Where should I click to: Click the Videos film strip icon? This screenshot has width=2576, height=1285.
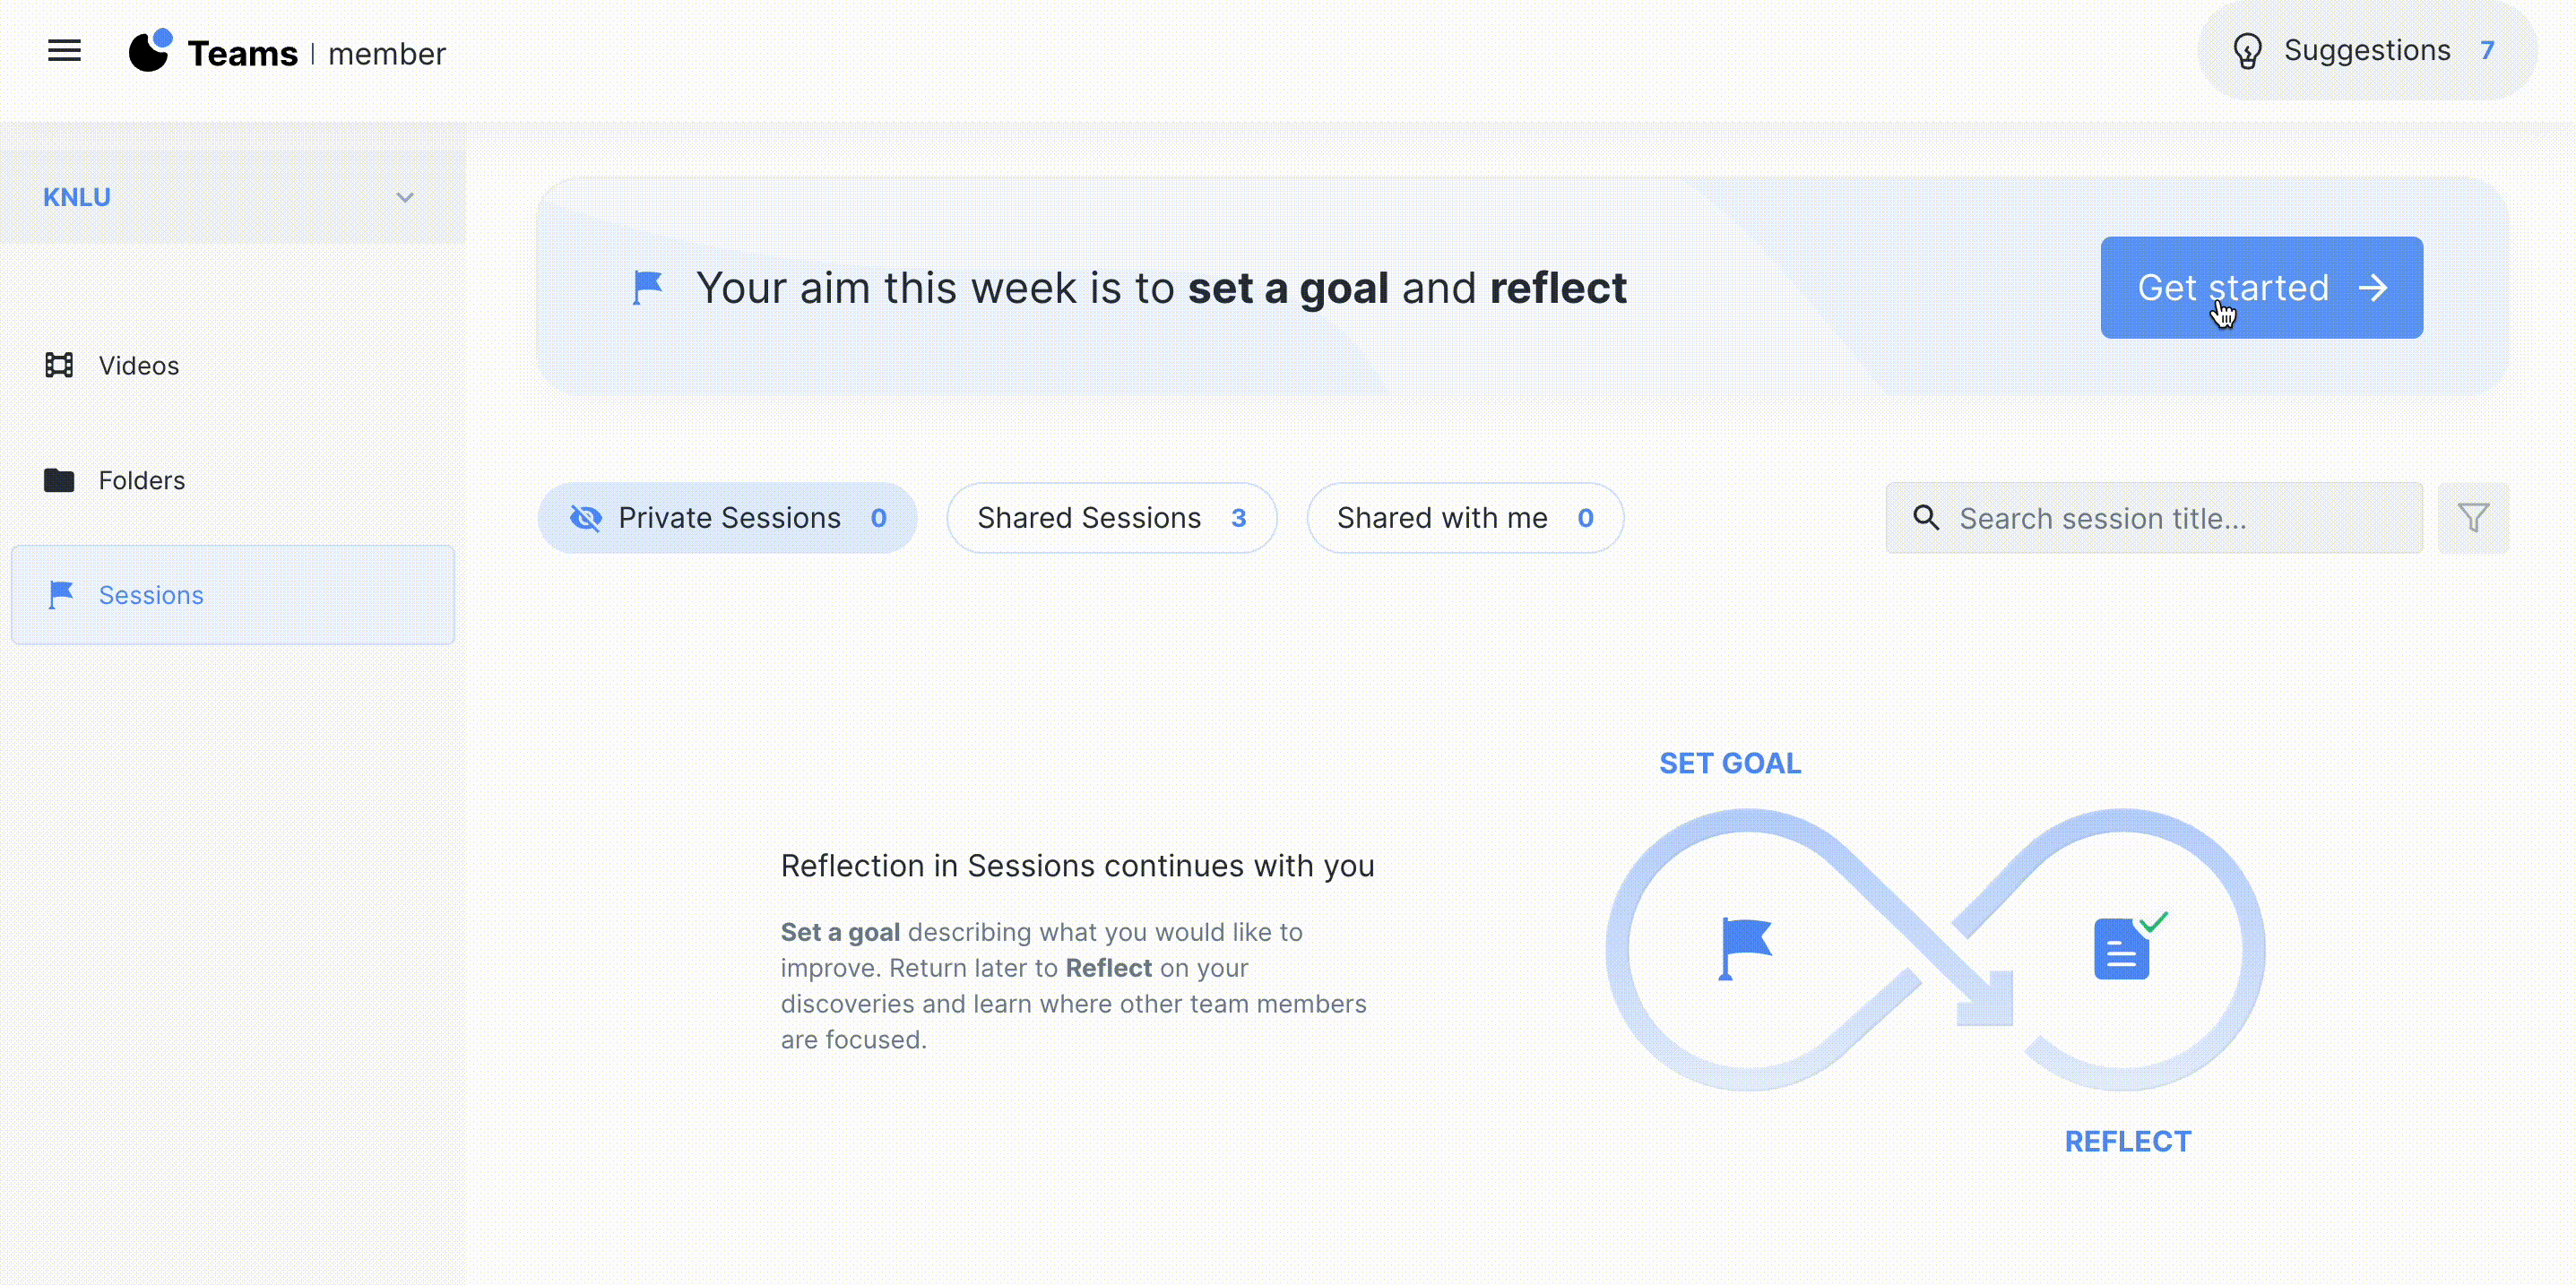59,366
